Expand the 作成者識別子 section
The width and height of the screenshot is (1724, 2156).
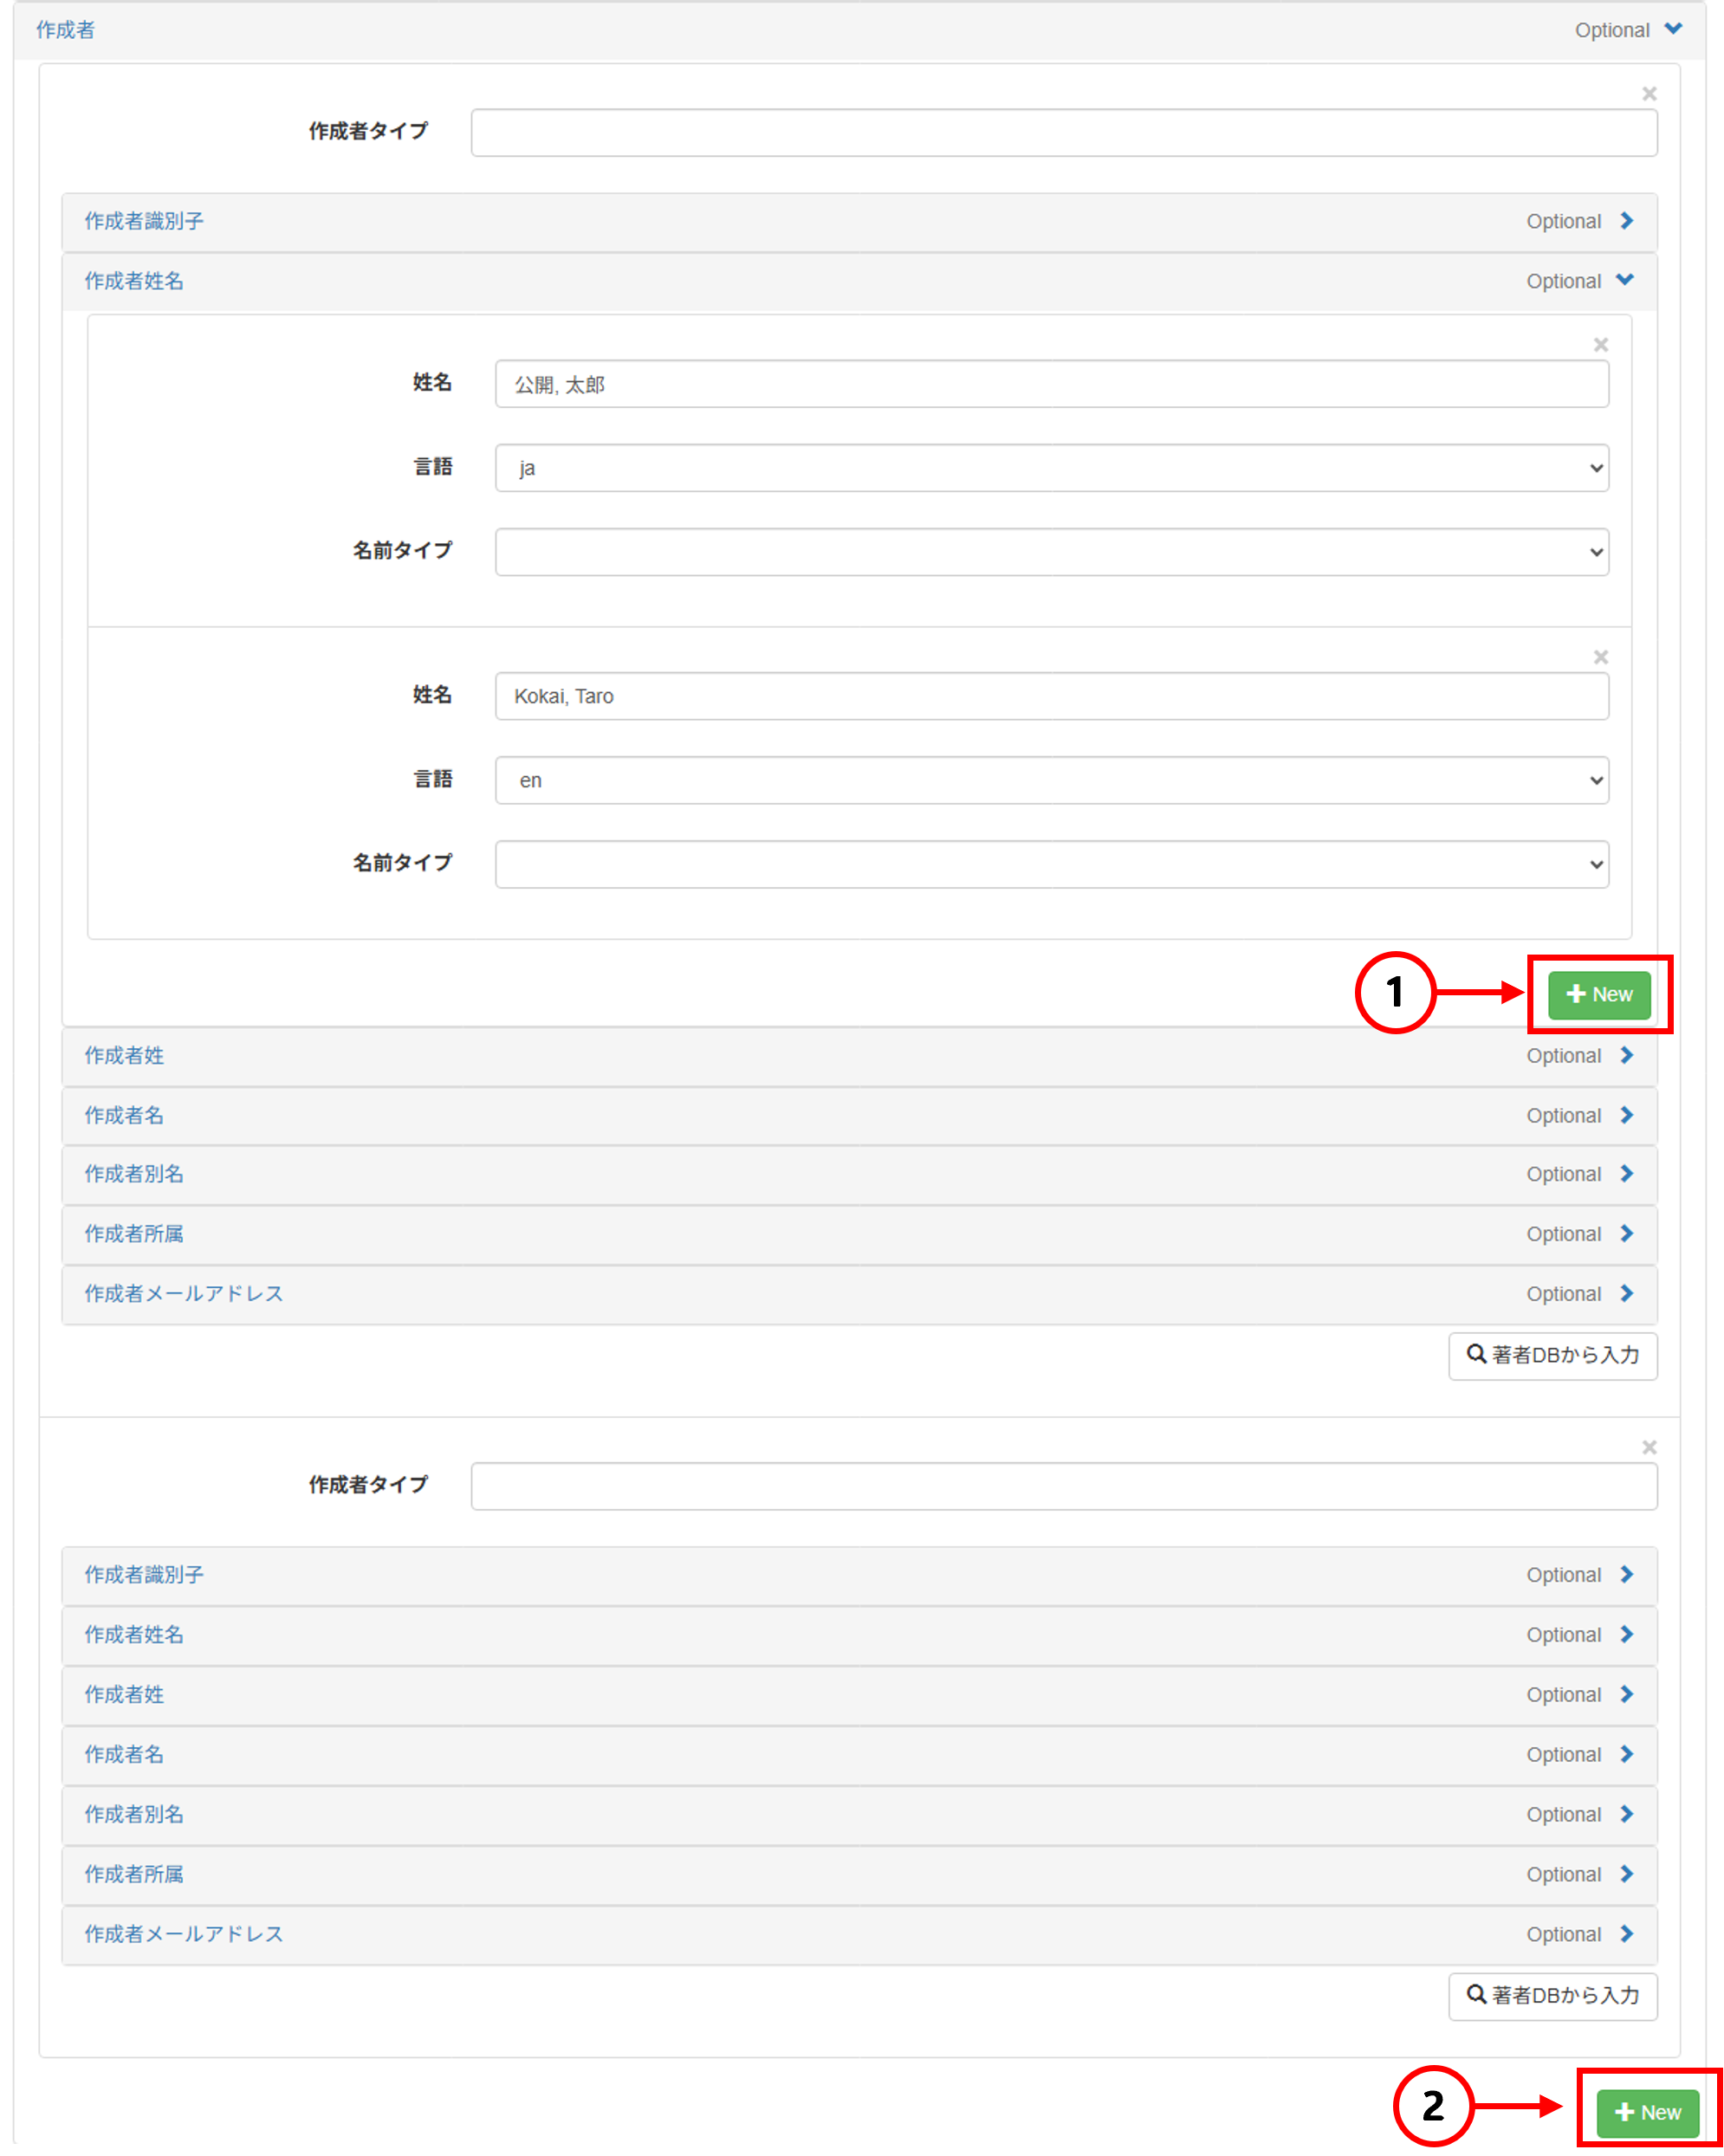point(1628,221)
